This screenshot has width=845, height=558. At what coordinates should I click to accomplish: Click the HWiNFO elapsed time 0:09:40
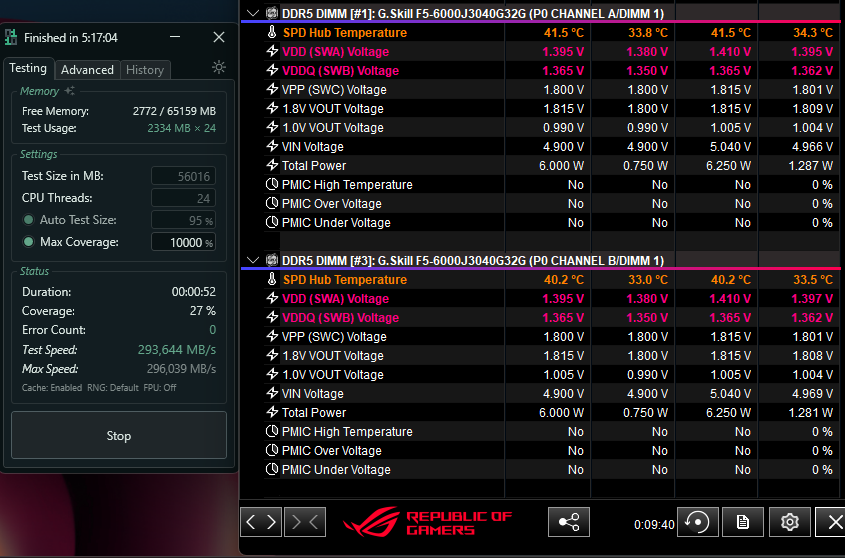[x=654, y=525]
